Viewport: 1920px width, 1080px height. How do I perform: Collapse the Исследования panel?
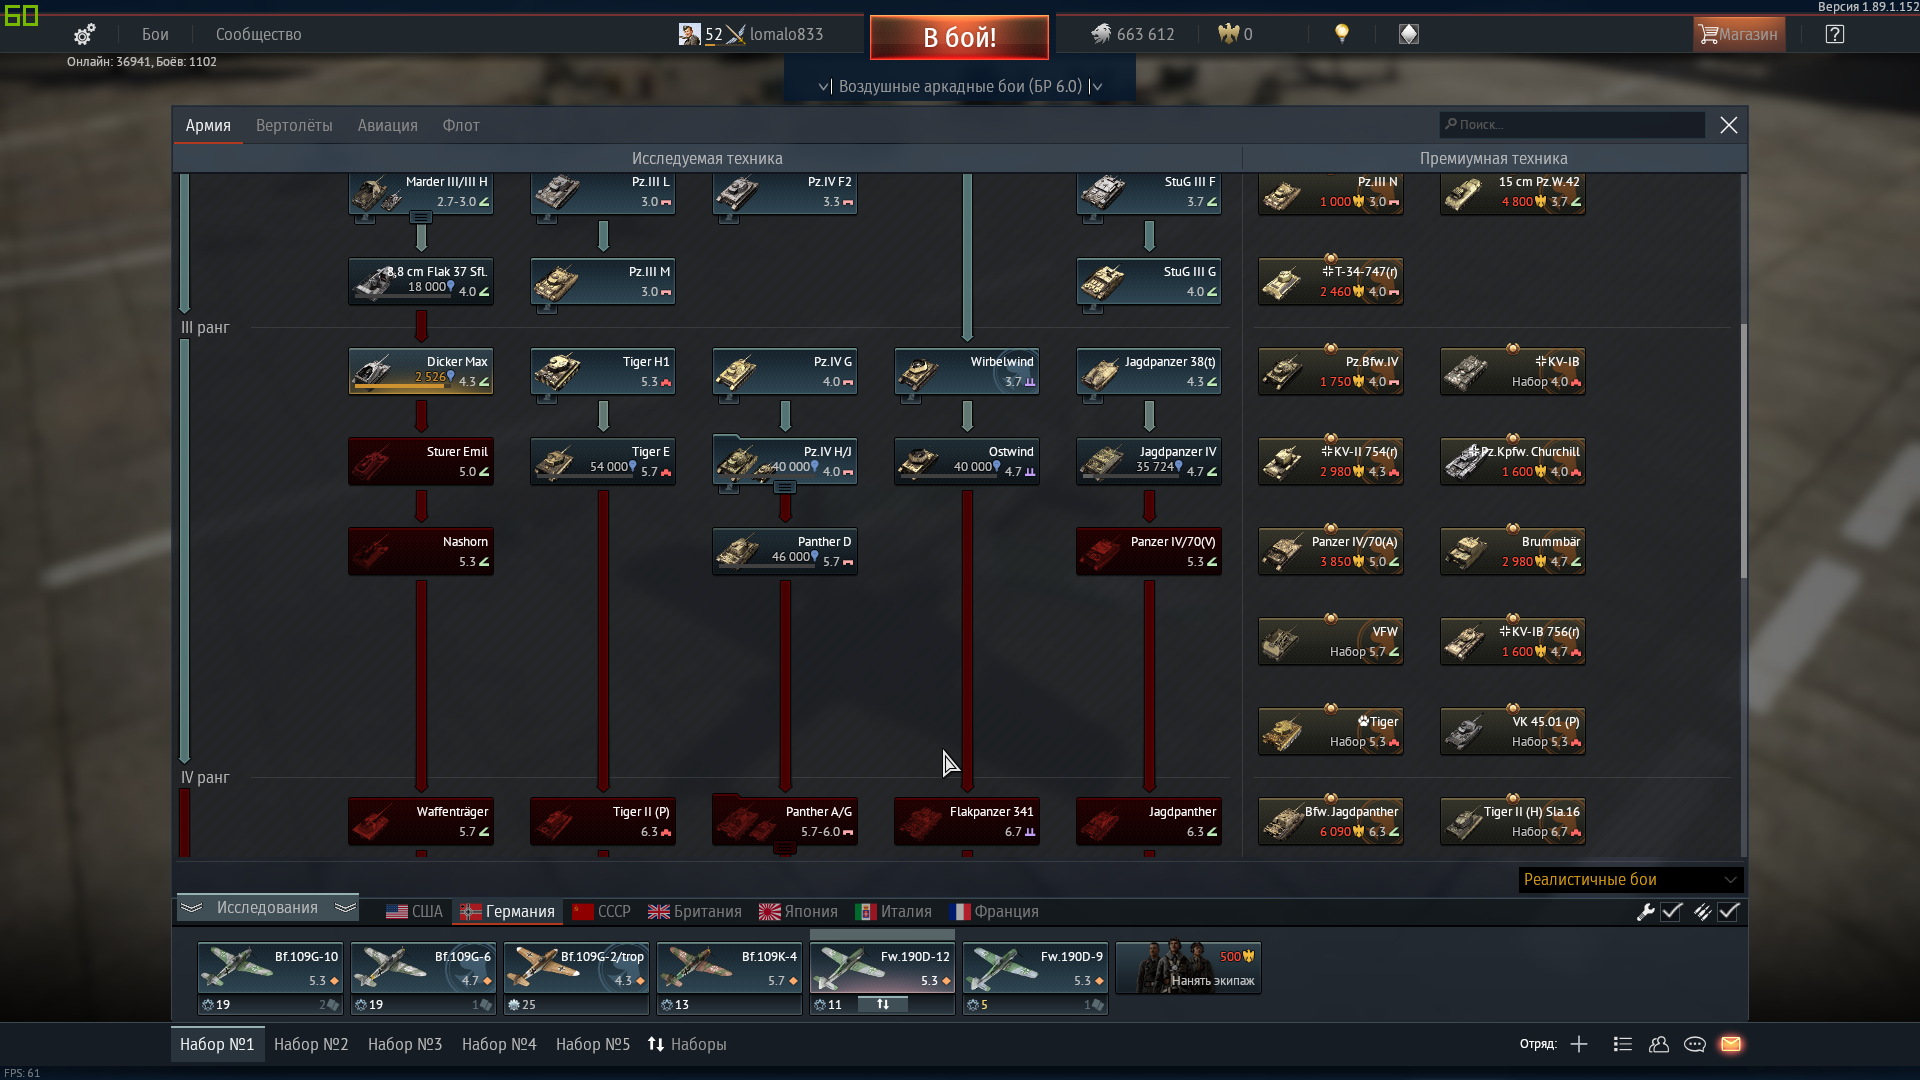click(267, 907)
